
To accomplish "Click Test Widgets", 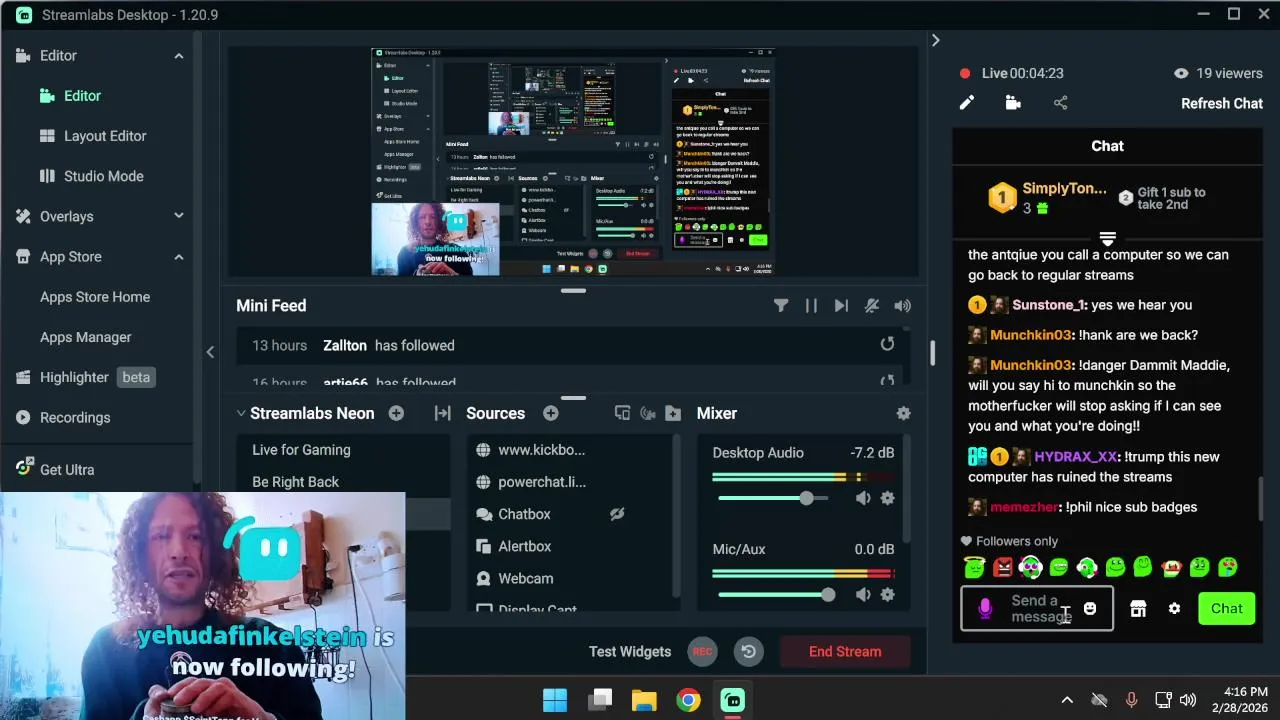I will tap(630, 652).
